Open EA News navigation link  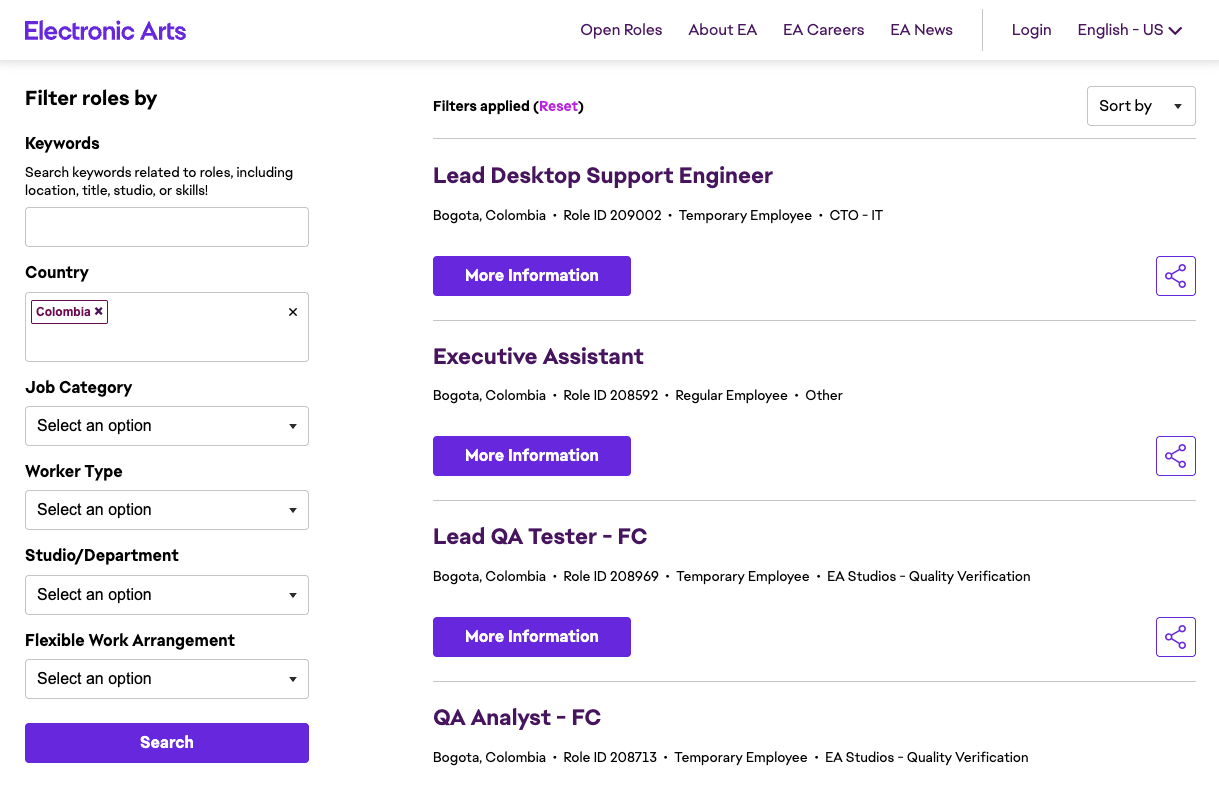(922, 30)
